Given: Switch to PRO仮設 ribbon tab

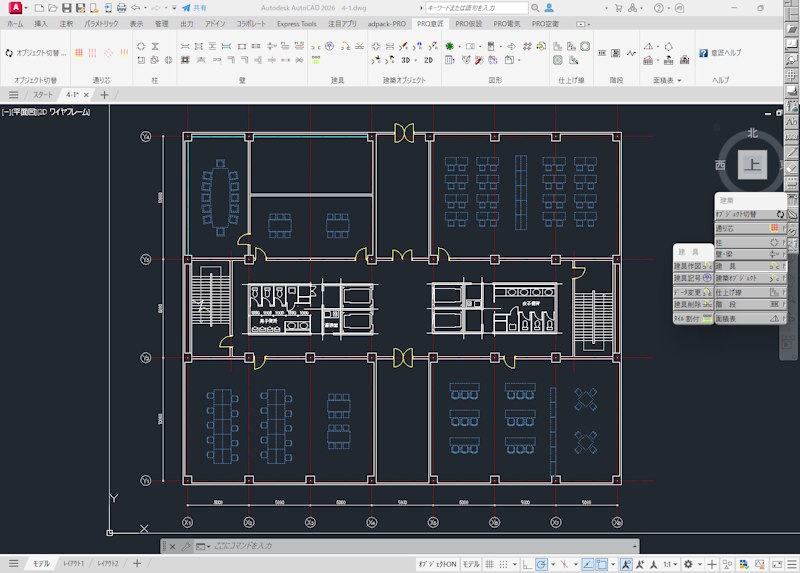Looking at the screenshot, I should (468, 24).
